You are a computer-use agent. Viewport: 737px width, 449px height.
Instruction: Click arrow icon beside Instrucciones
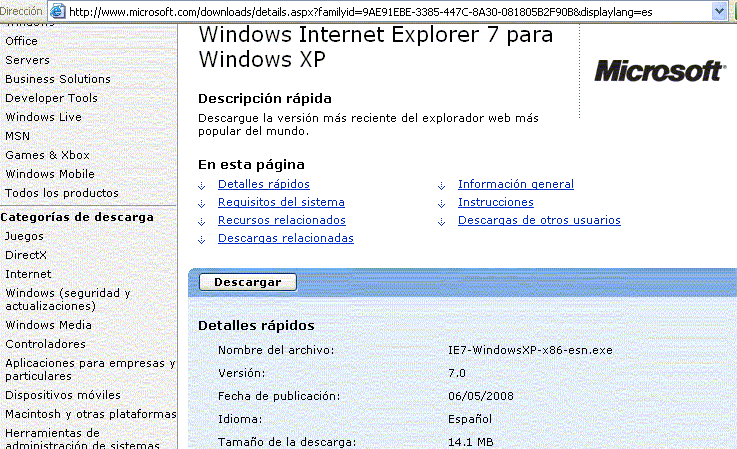tap(441, 204)
